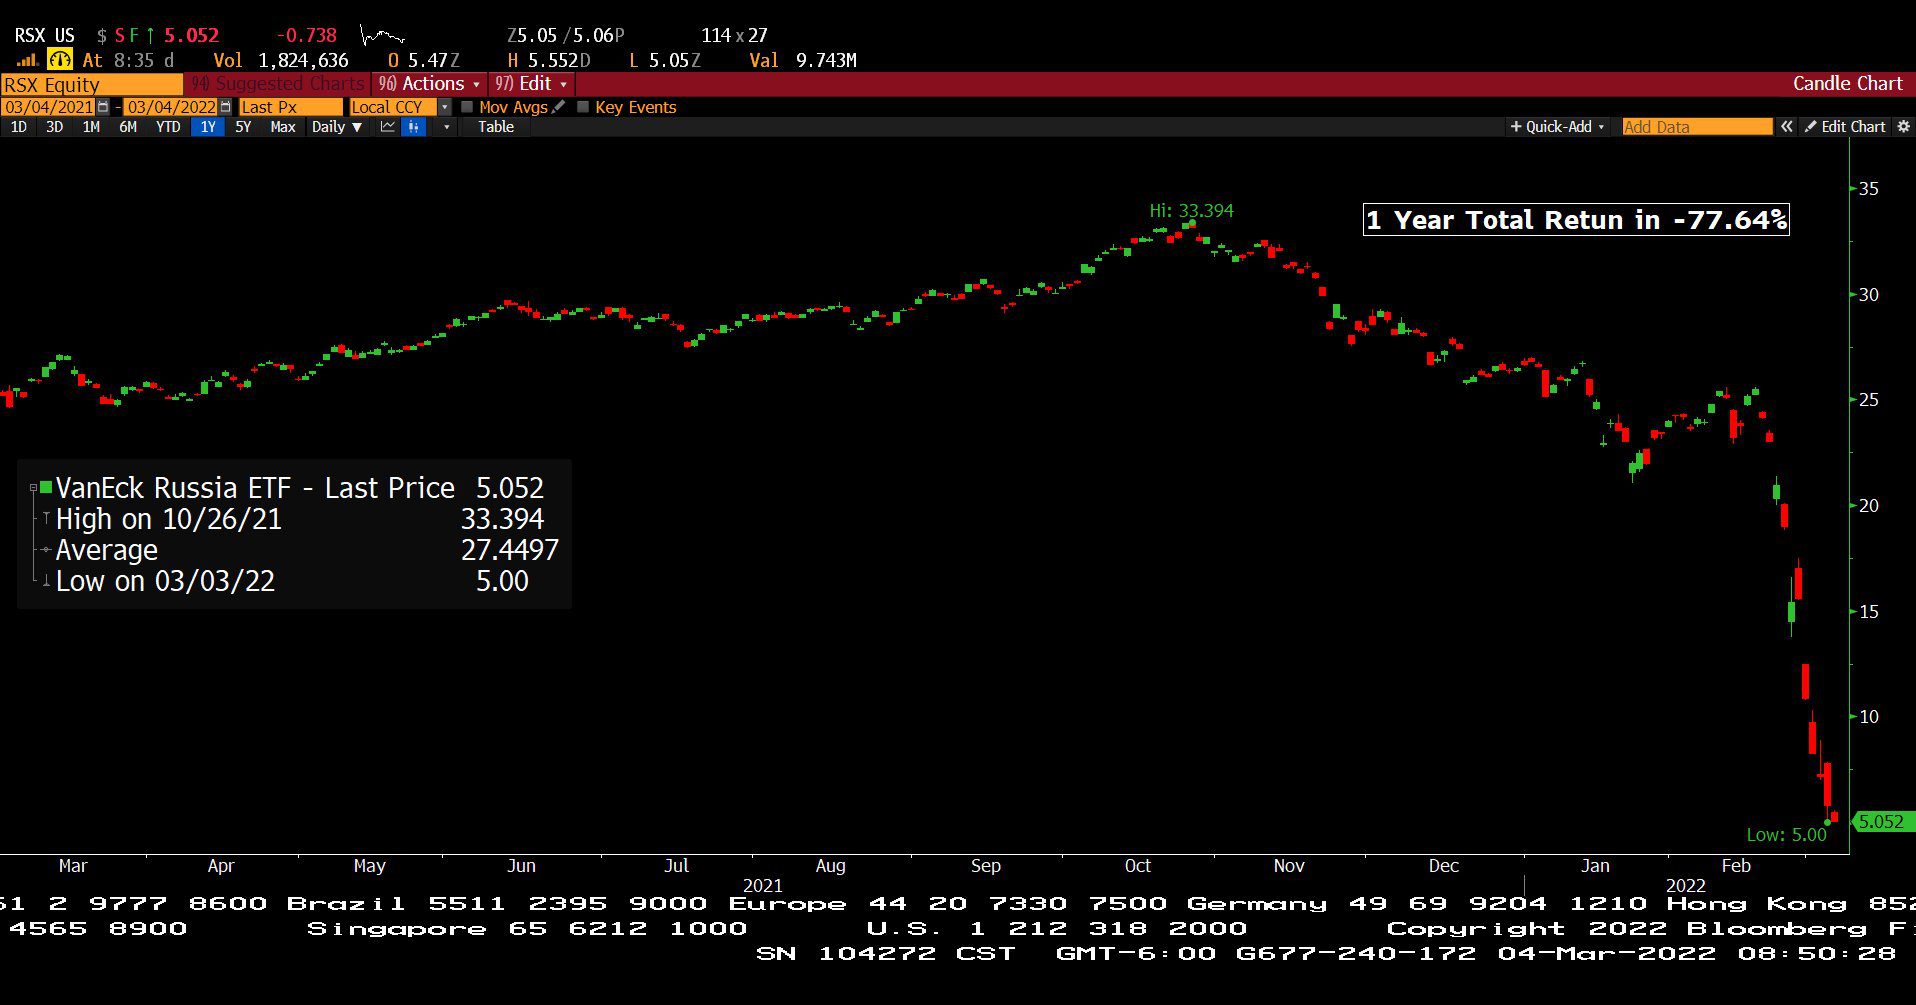
Task: Open the Edit menu
Action: (531, 84)
